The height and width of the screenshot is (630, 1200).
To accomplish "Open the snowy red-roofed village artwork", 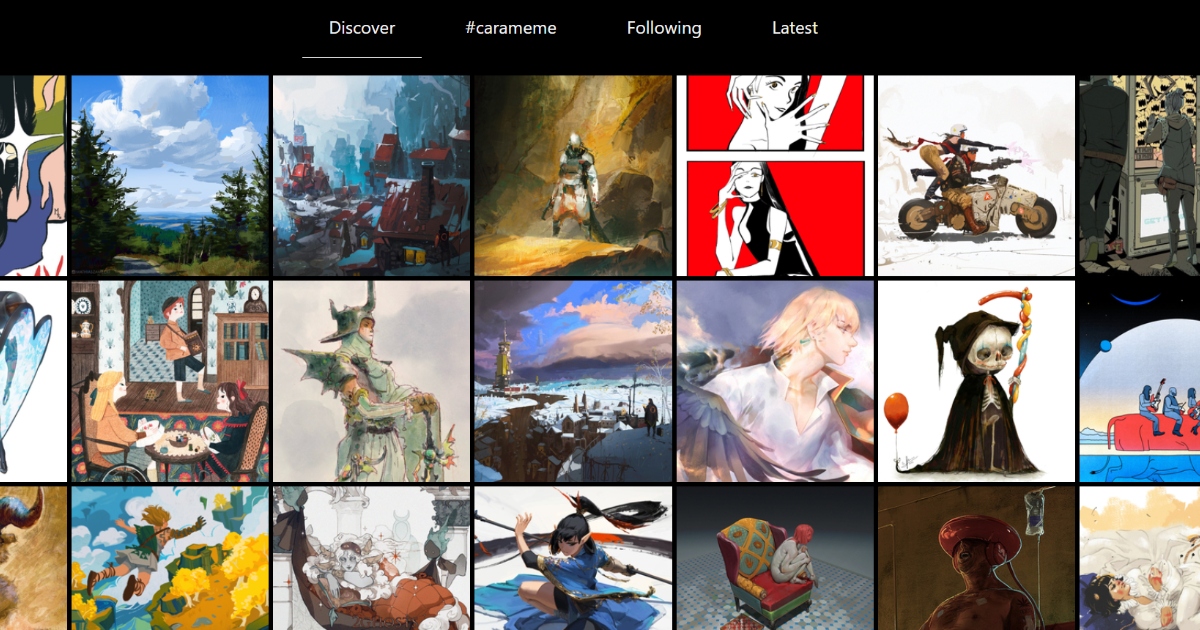I will click(371, 176).
